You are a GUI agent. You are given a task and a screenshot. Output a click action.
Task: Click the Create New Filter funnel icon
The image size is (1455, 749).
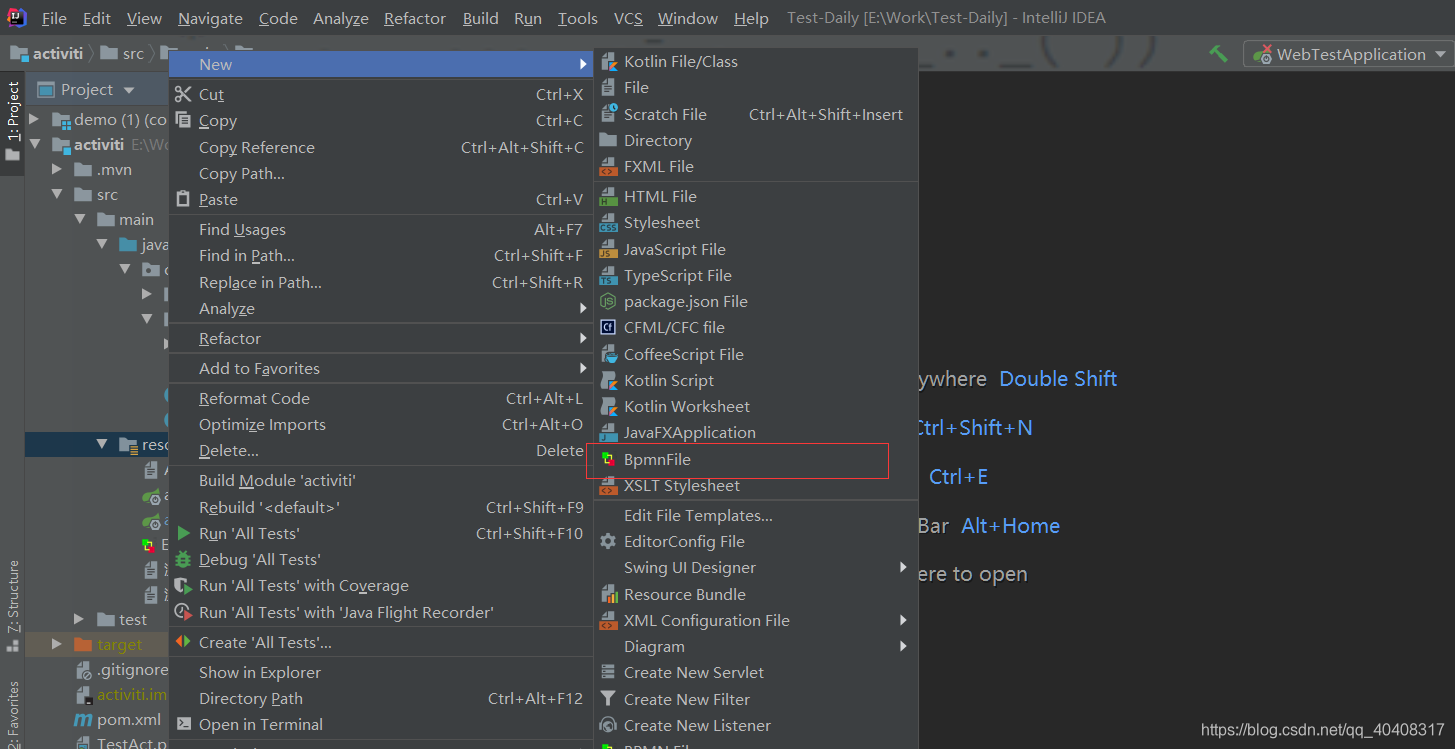point(608,700)
